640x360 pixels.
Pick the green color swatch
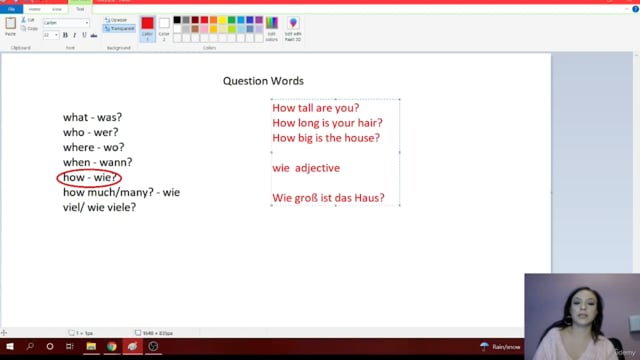coord(232,20)
